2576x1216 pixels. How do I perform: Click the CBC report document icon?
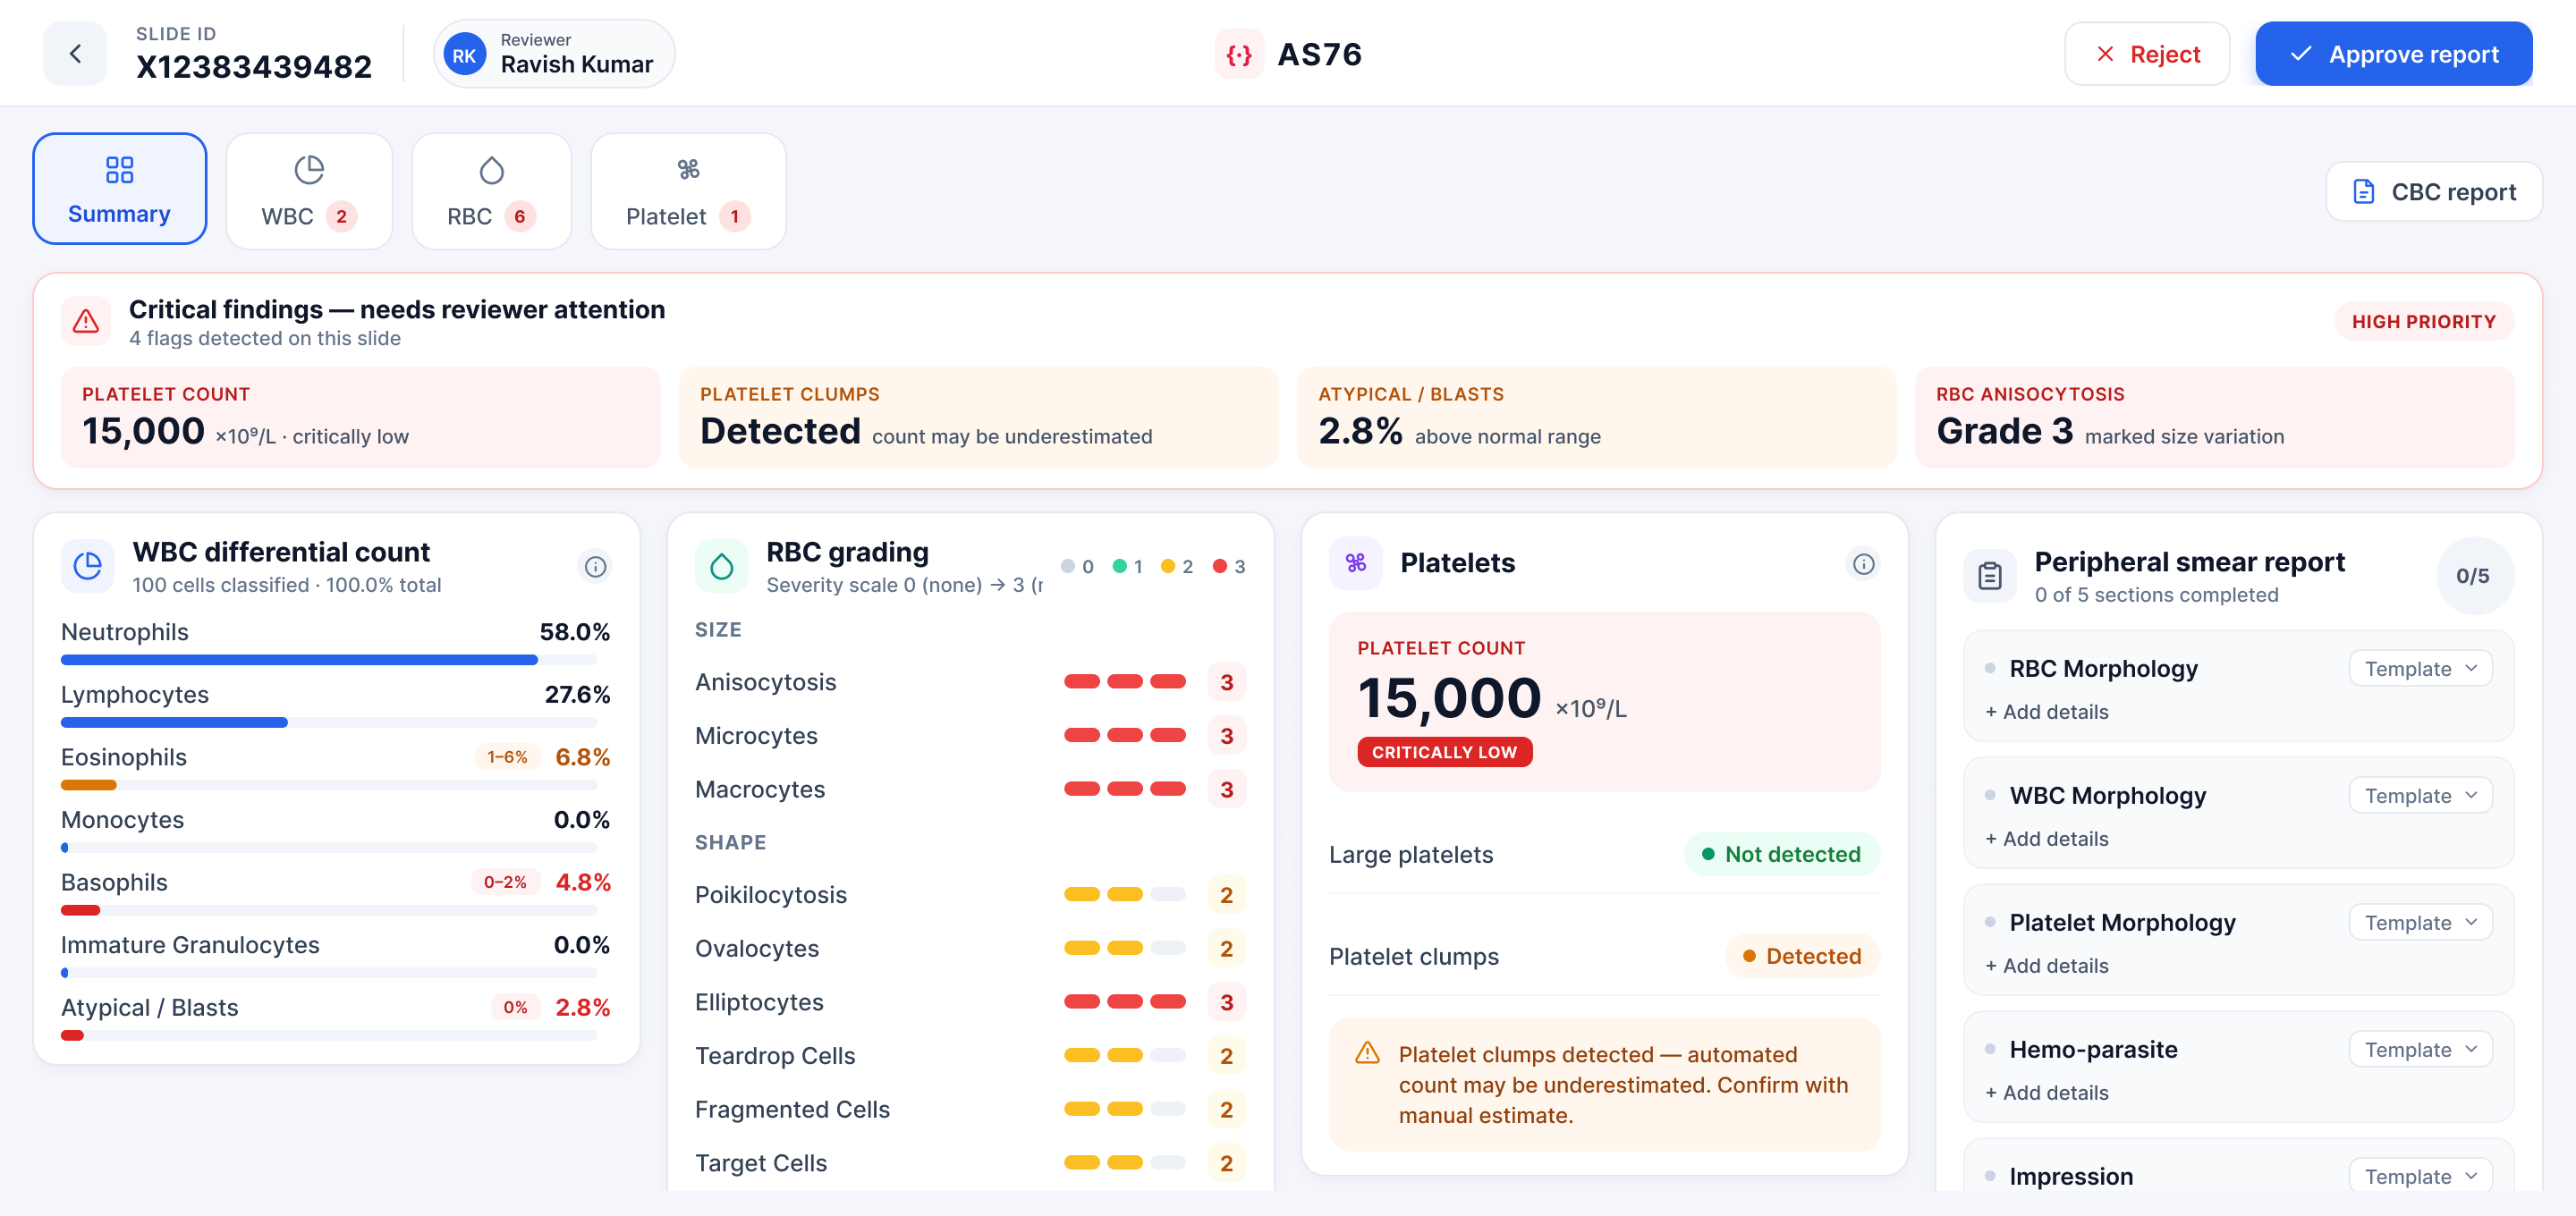[x=2364, y=191]
